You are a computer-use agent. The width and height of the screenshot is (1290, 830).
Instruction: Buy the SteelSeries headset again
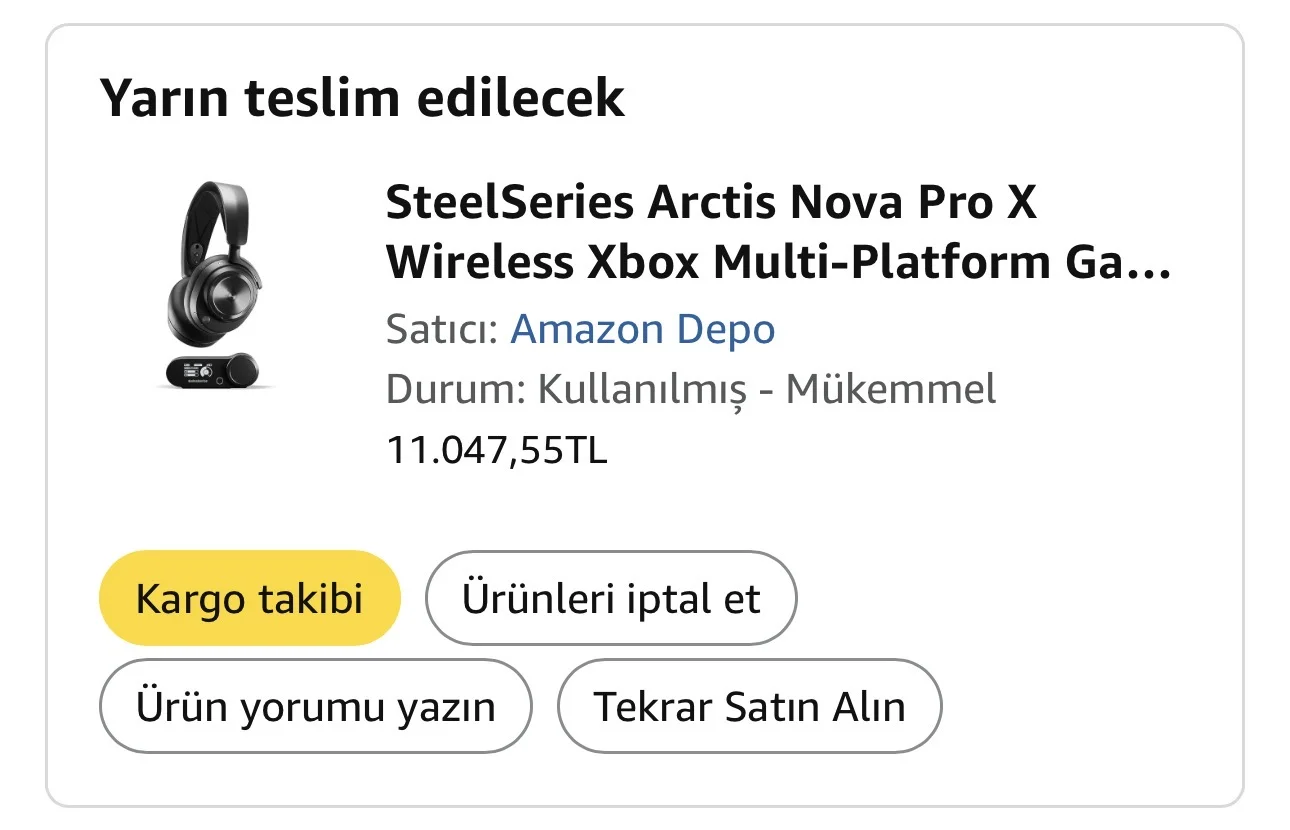[x=749, y=706]
